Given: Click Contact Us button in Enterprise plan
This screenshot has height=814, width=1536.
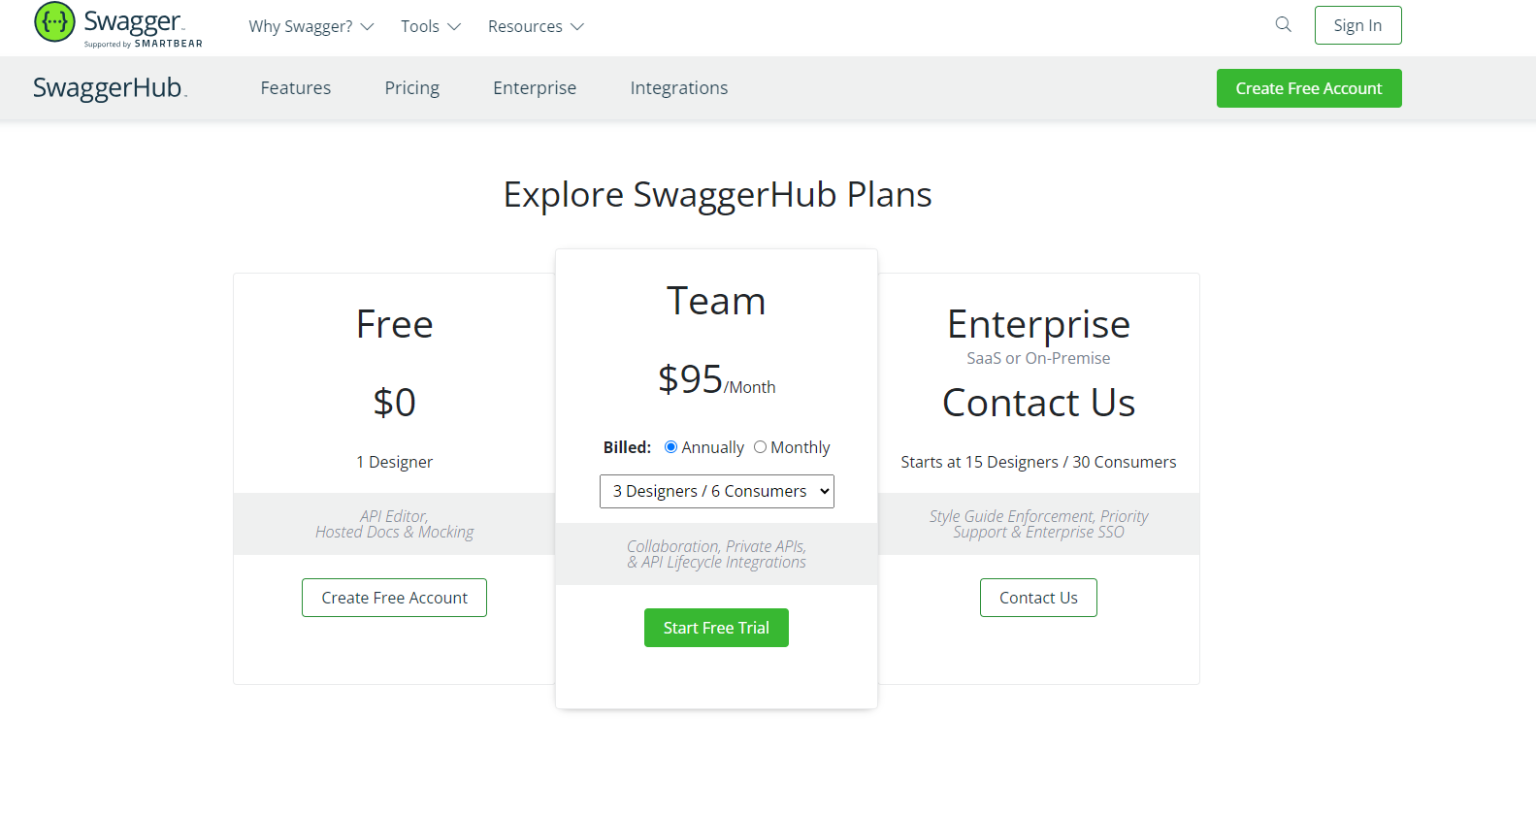Looking at the screenshot, I should tap(1038, 598).
